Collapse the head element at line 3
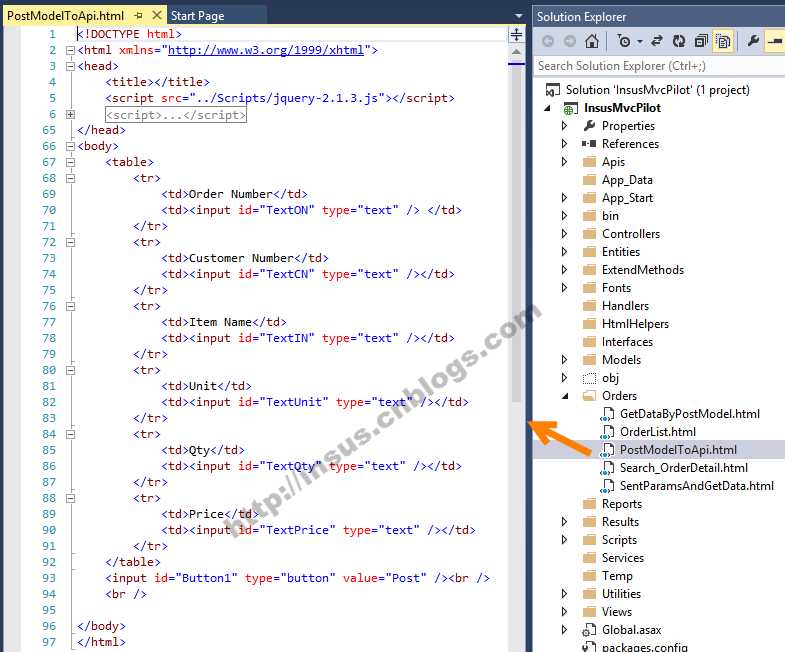 click(x=70, y=67)
